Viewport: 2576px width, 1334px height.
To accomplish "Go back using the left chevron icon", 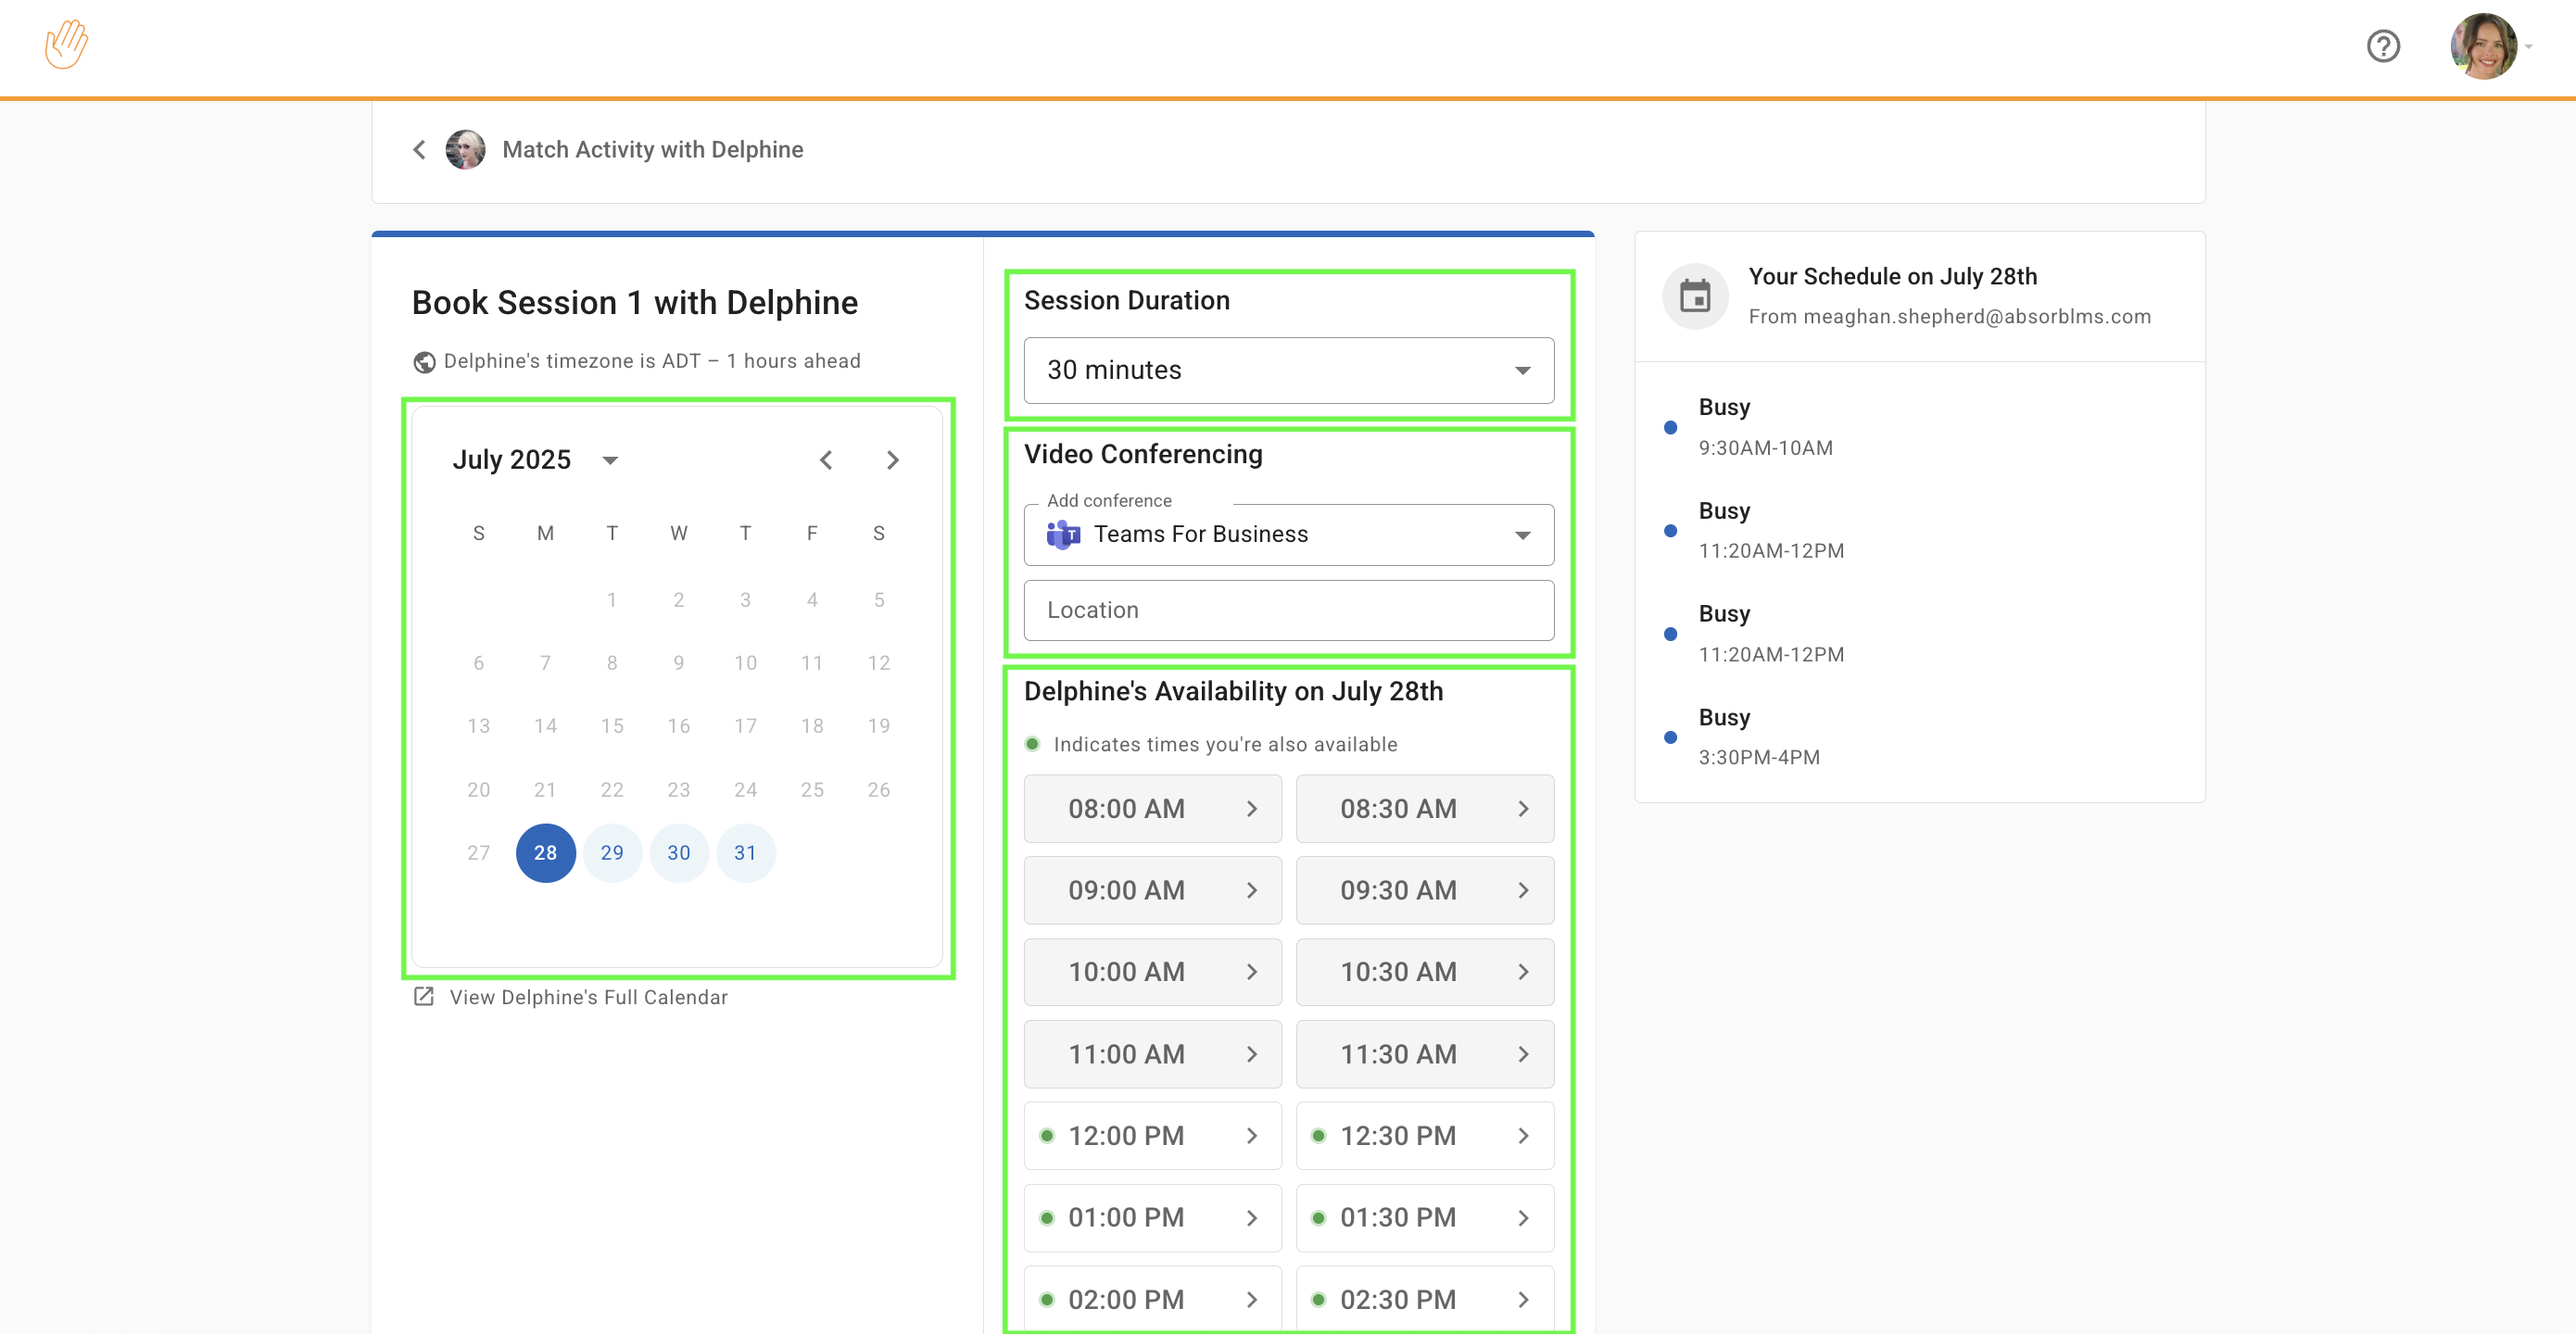I will tap(419, 150).
